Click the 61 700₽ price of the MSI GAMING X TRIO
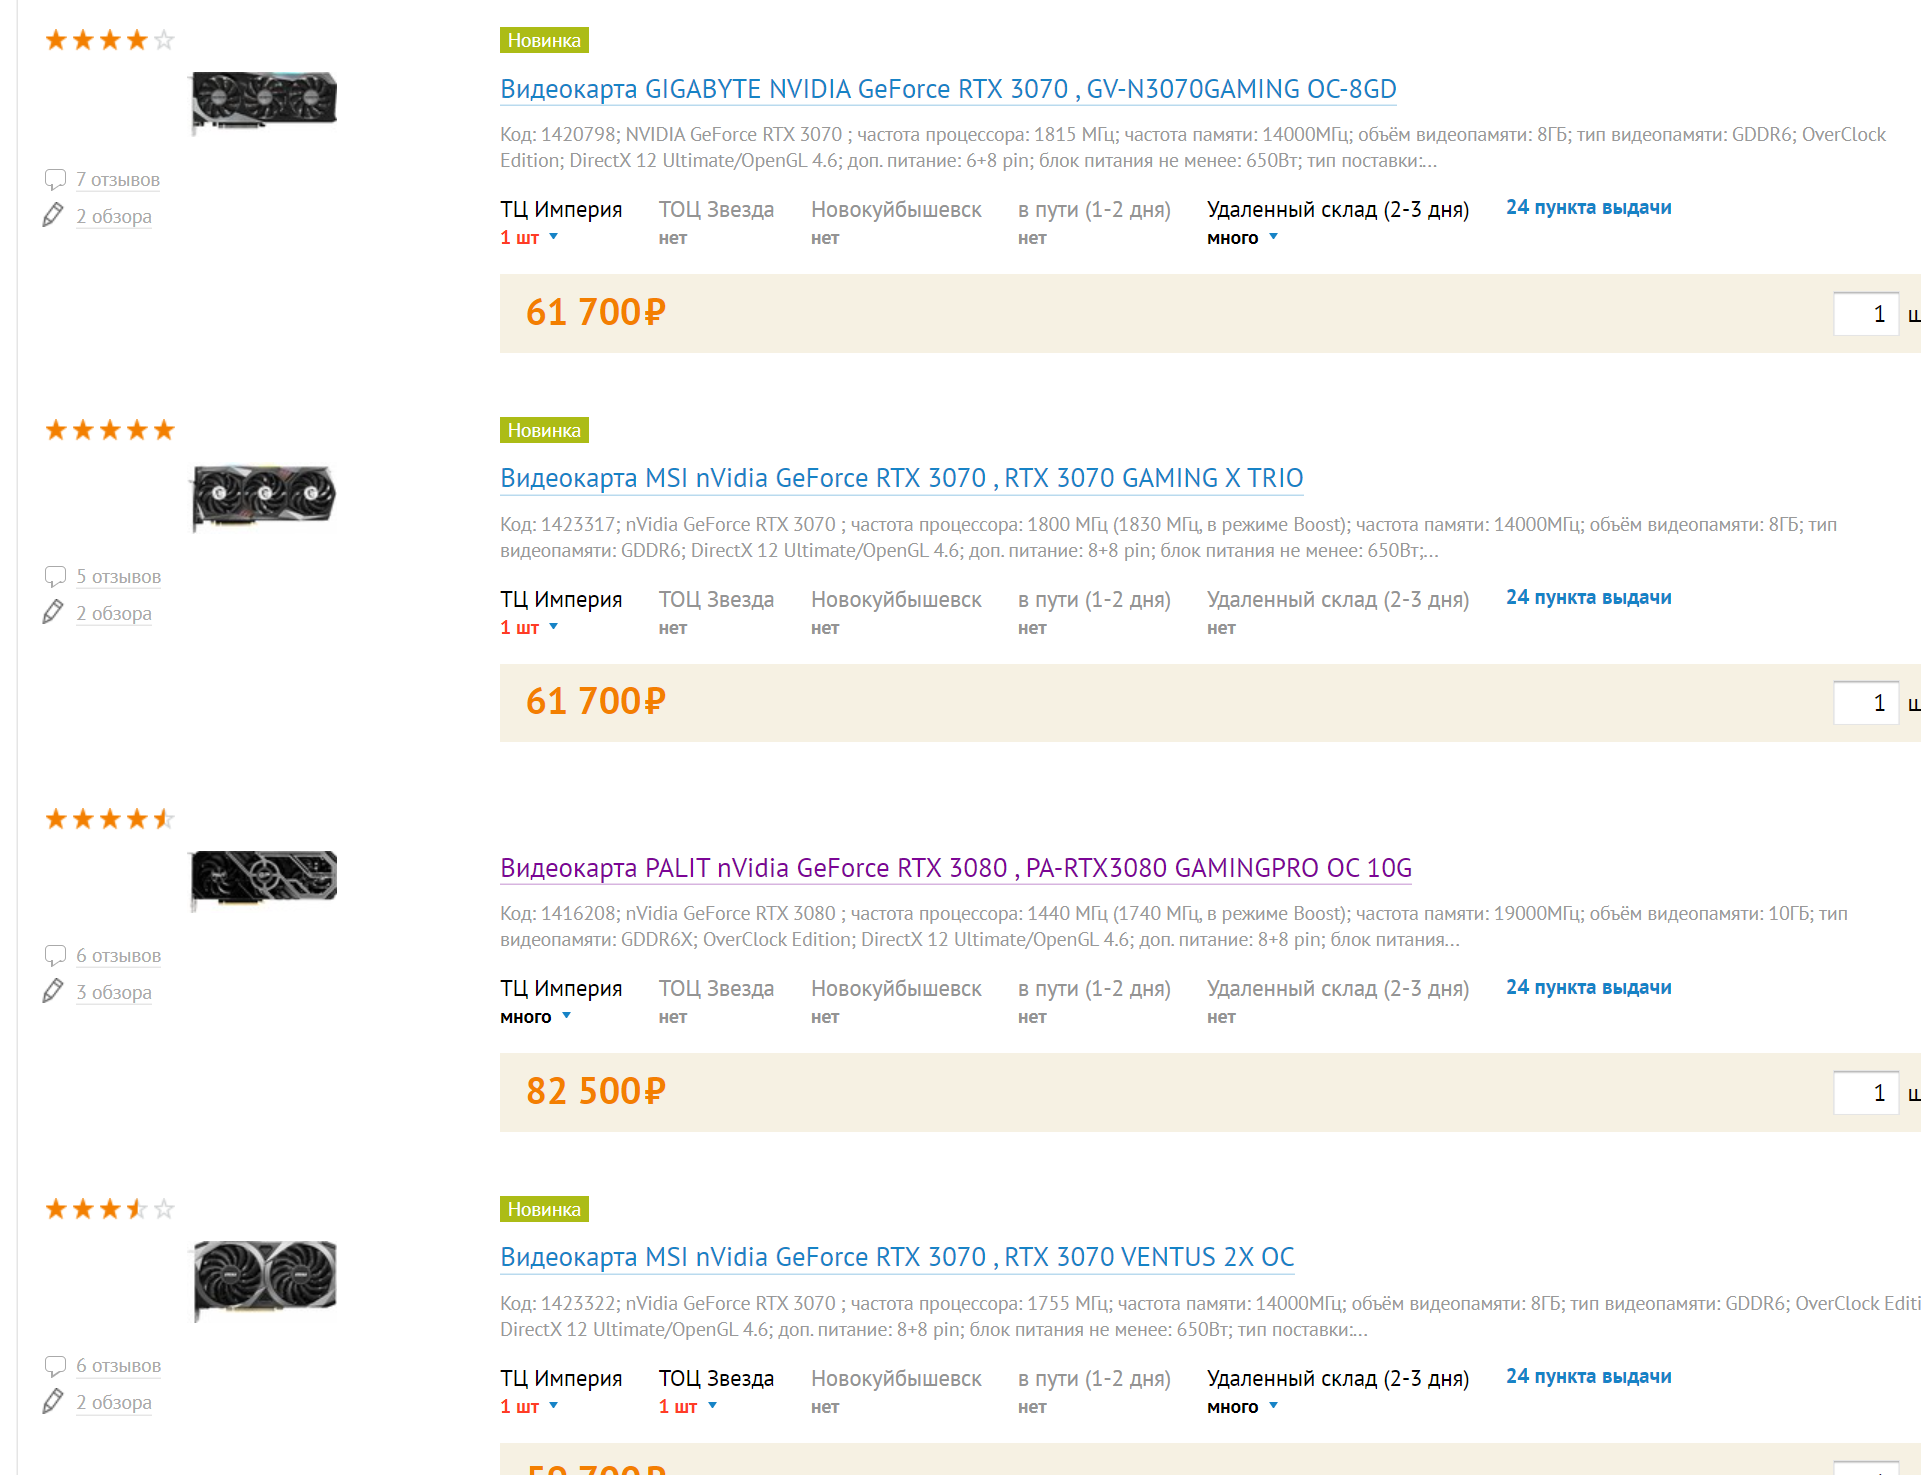The width and height of the screenshot is (1921, 1475). click(596, 702)
